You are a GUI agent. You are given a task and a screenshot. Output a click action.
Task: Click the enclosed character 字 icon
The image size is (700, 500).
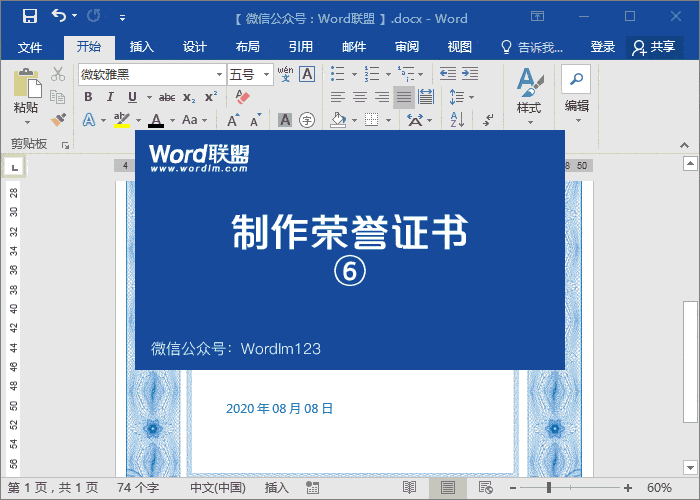pyautogui.click(x=307, y=120)
